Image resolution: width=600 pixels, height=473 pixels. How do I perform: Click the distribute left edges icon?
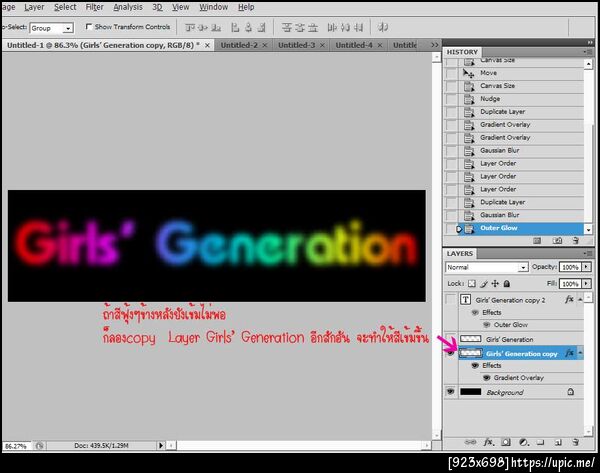[332, 27]
